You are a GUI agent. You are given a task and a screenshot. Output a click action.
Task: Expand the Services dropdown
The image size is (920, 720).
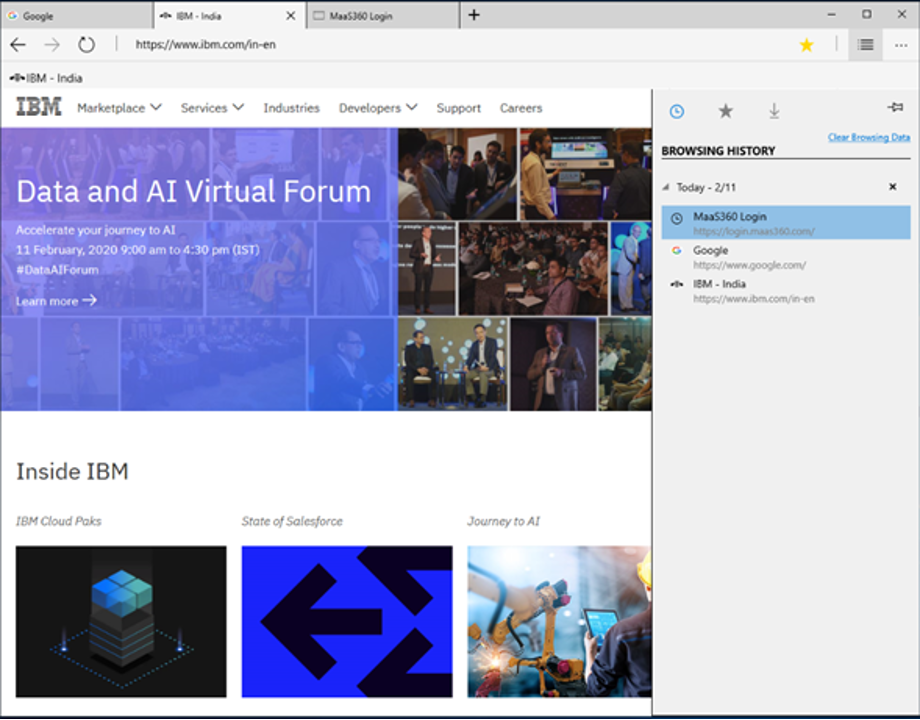pos(212,108)
